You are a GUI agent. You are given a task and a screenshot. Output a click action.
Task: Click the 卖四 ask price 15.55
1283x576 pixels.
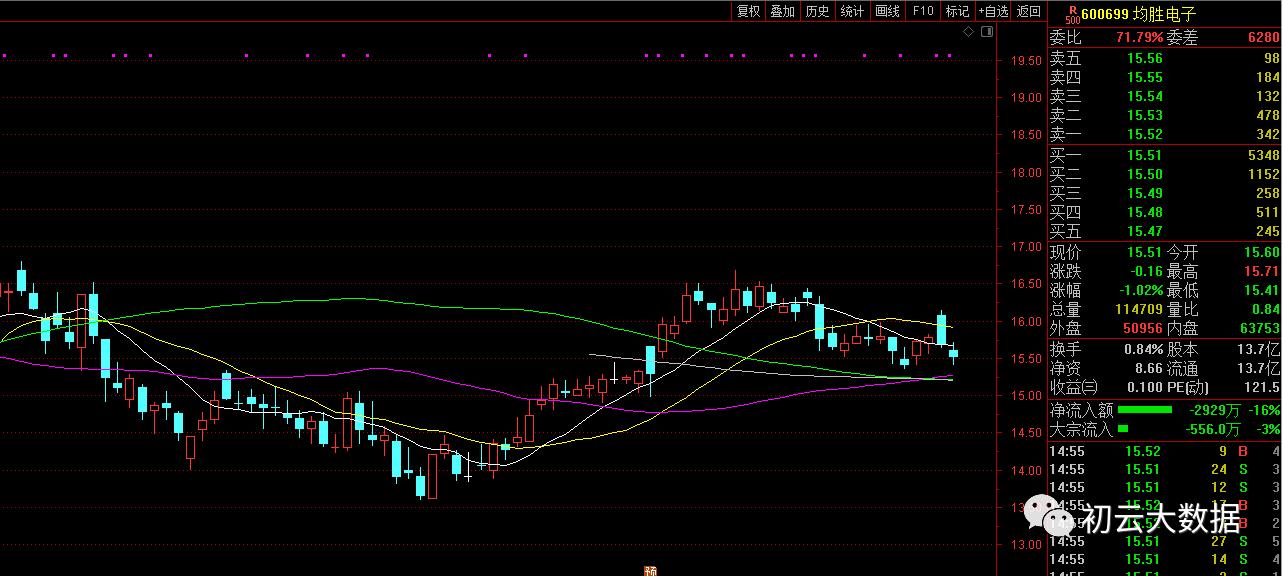tap(1145, 77)
